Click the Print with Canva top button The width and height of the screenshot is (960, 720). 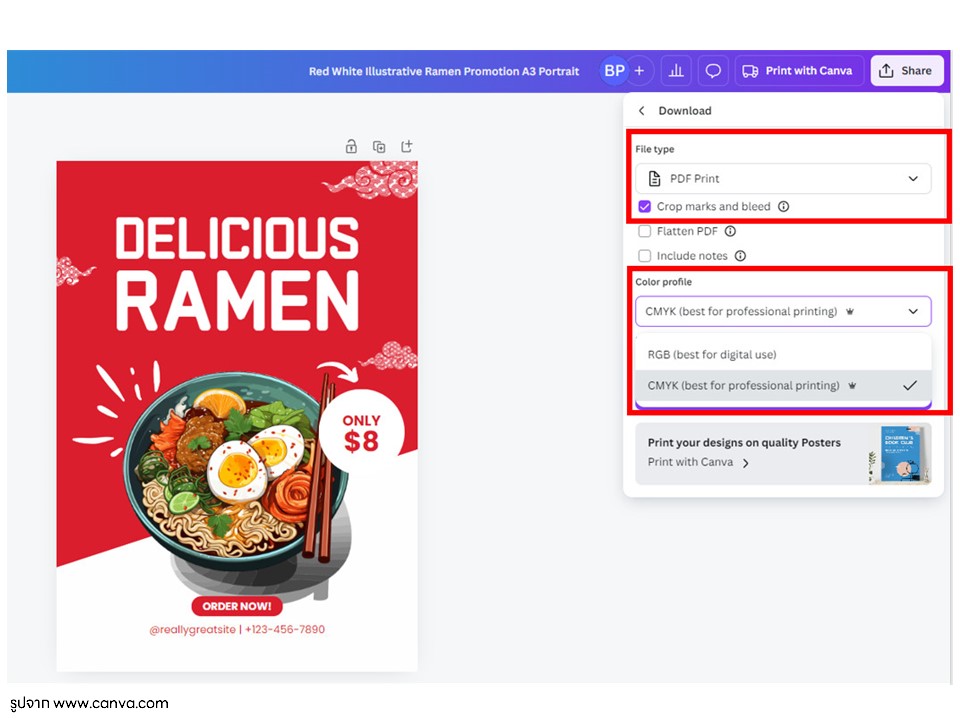pos(798,71)
